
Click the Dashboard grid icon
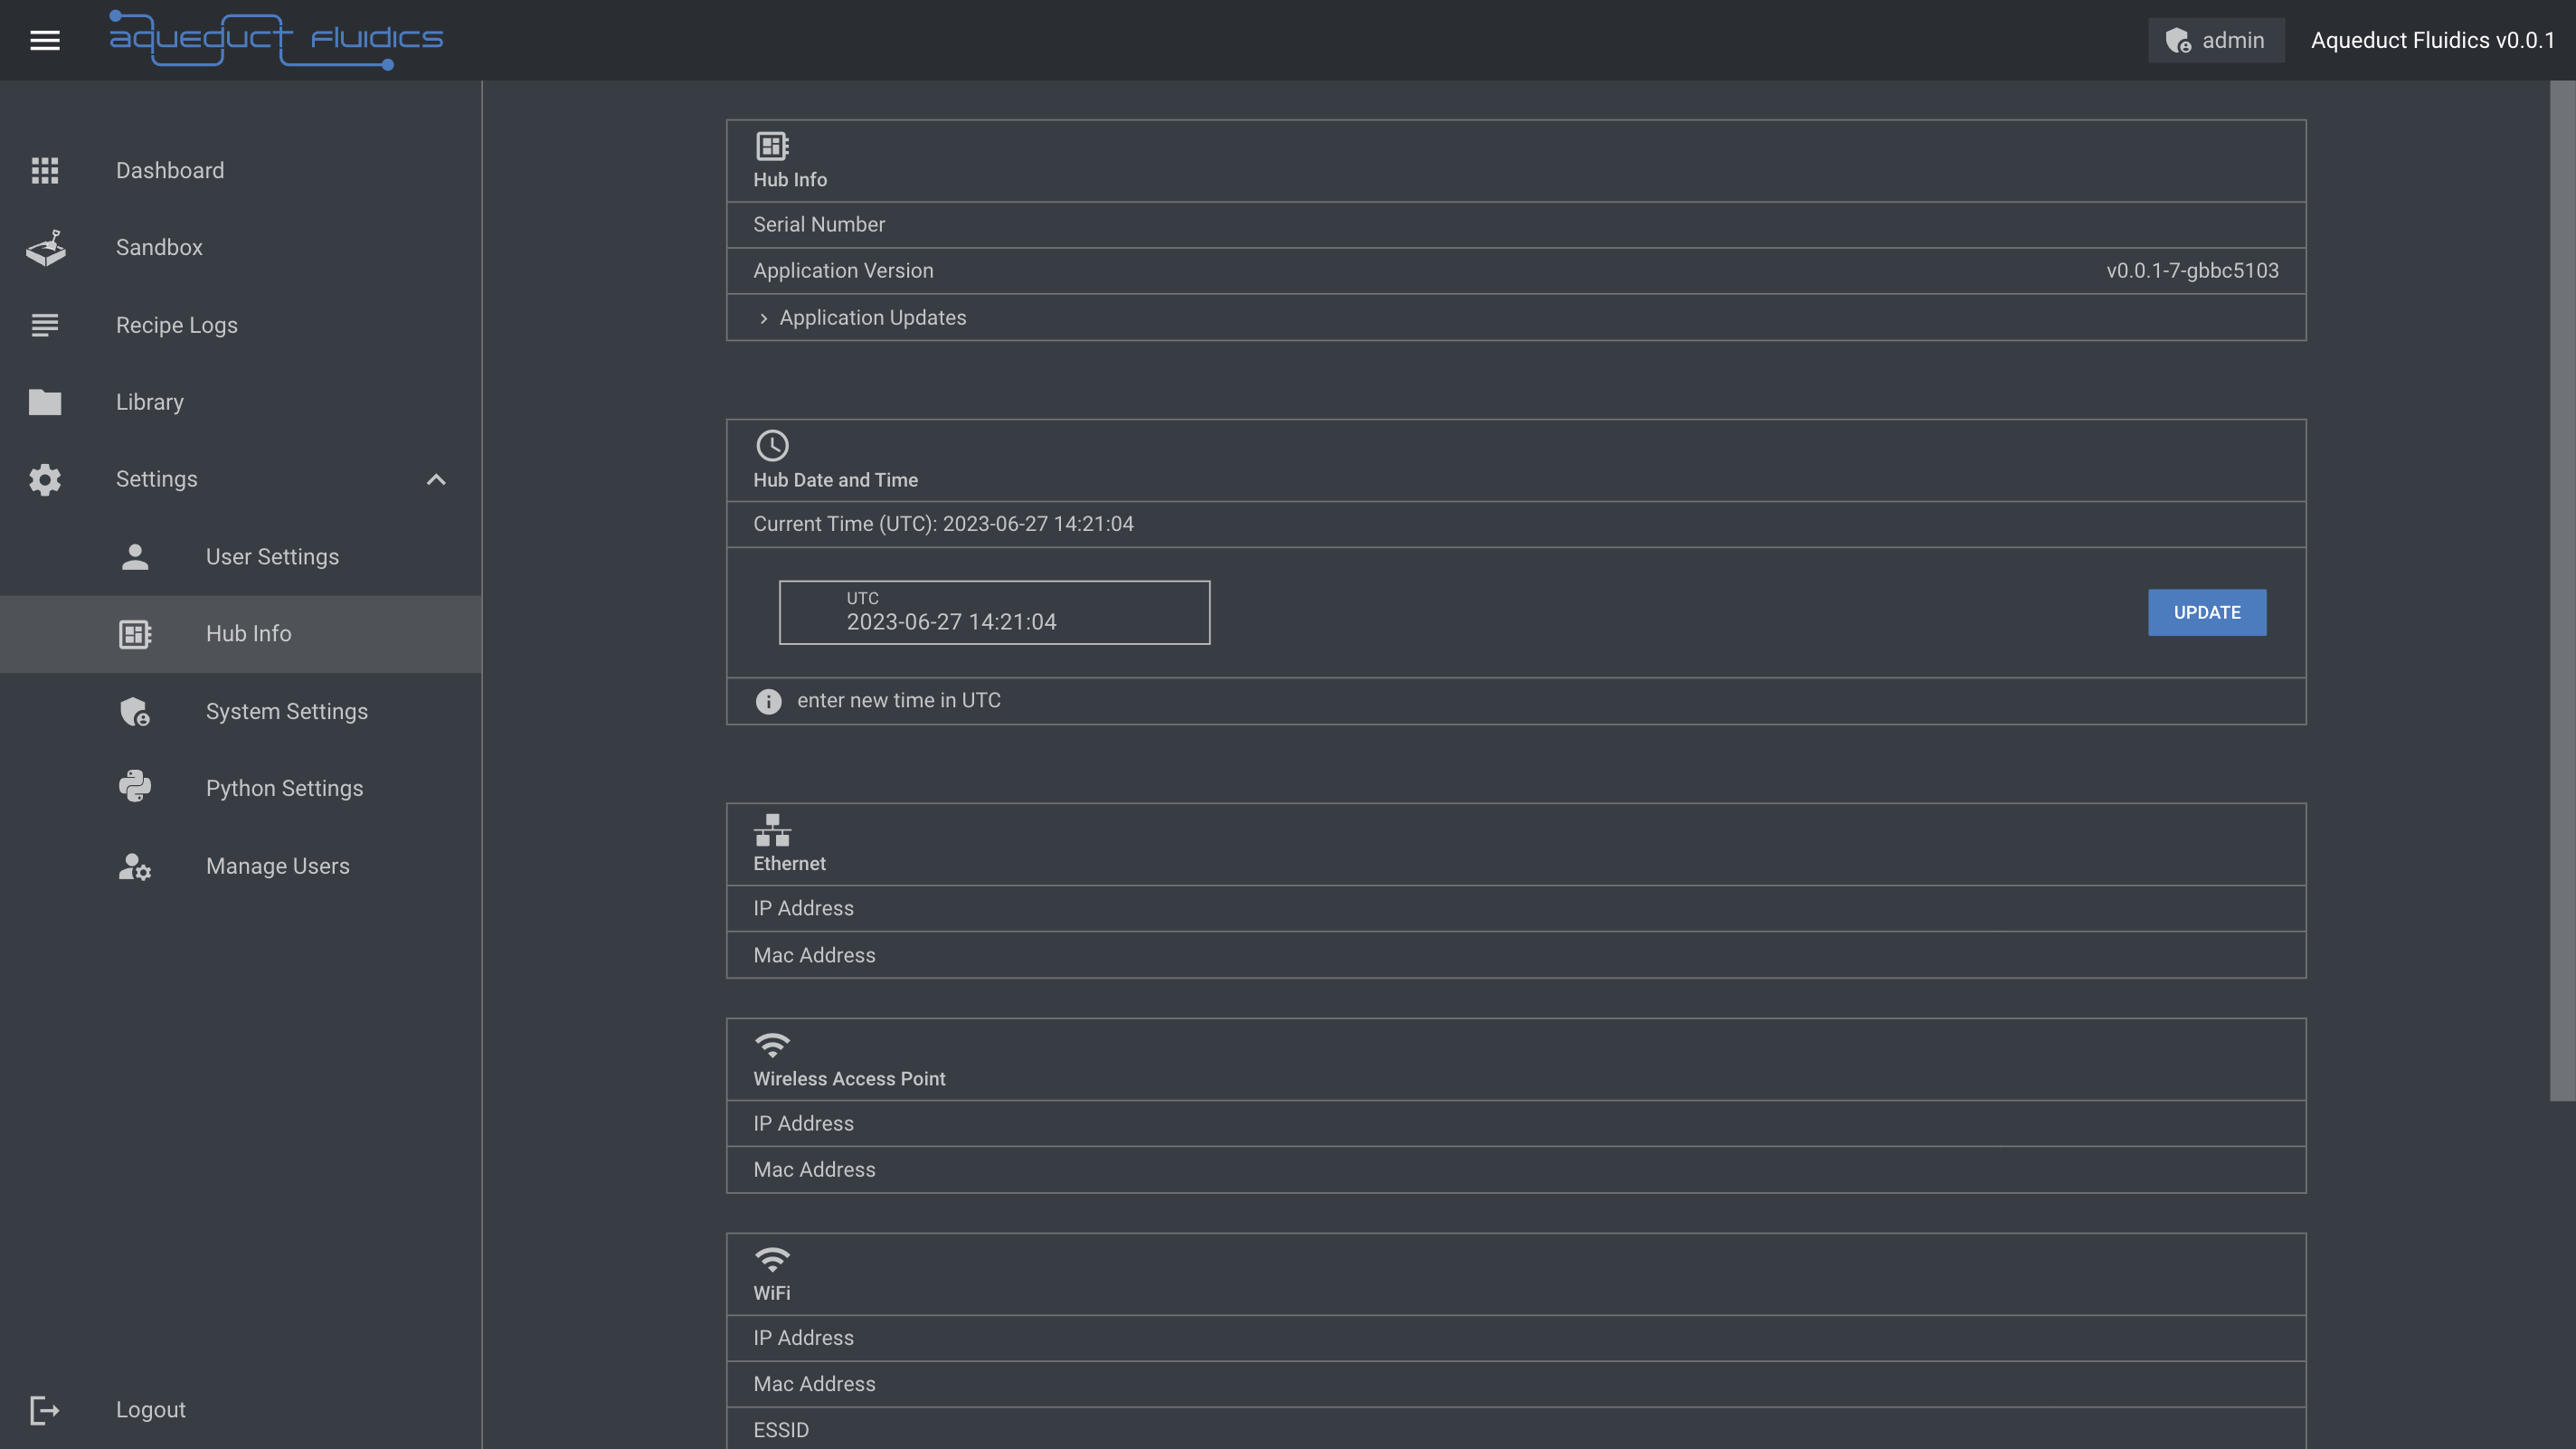click(45, 170)
